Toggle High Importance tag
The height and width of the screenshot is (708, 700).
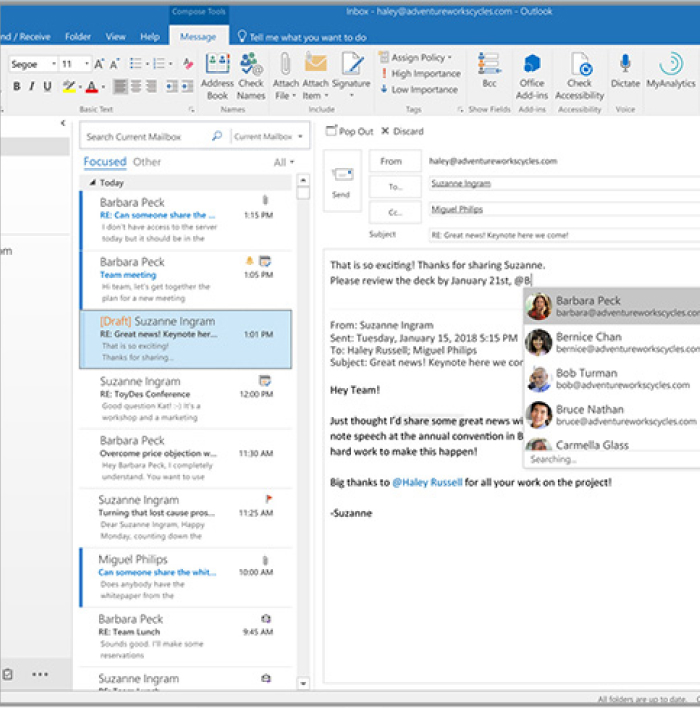pyautogui.click(x=420, y=73)
